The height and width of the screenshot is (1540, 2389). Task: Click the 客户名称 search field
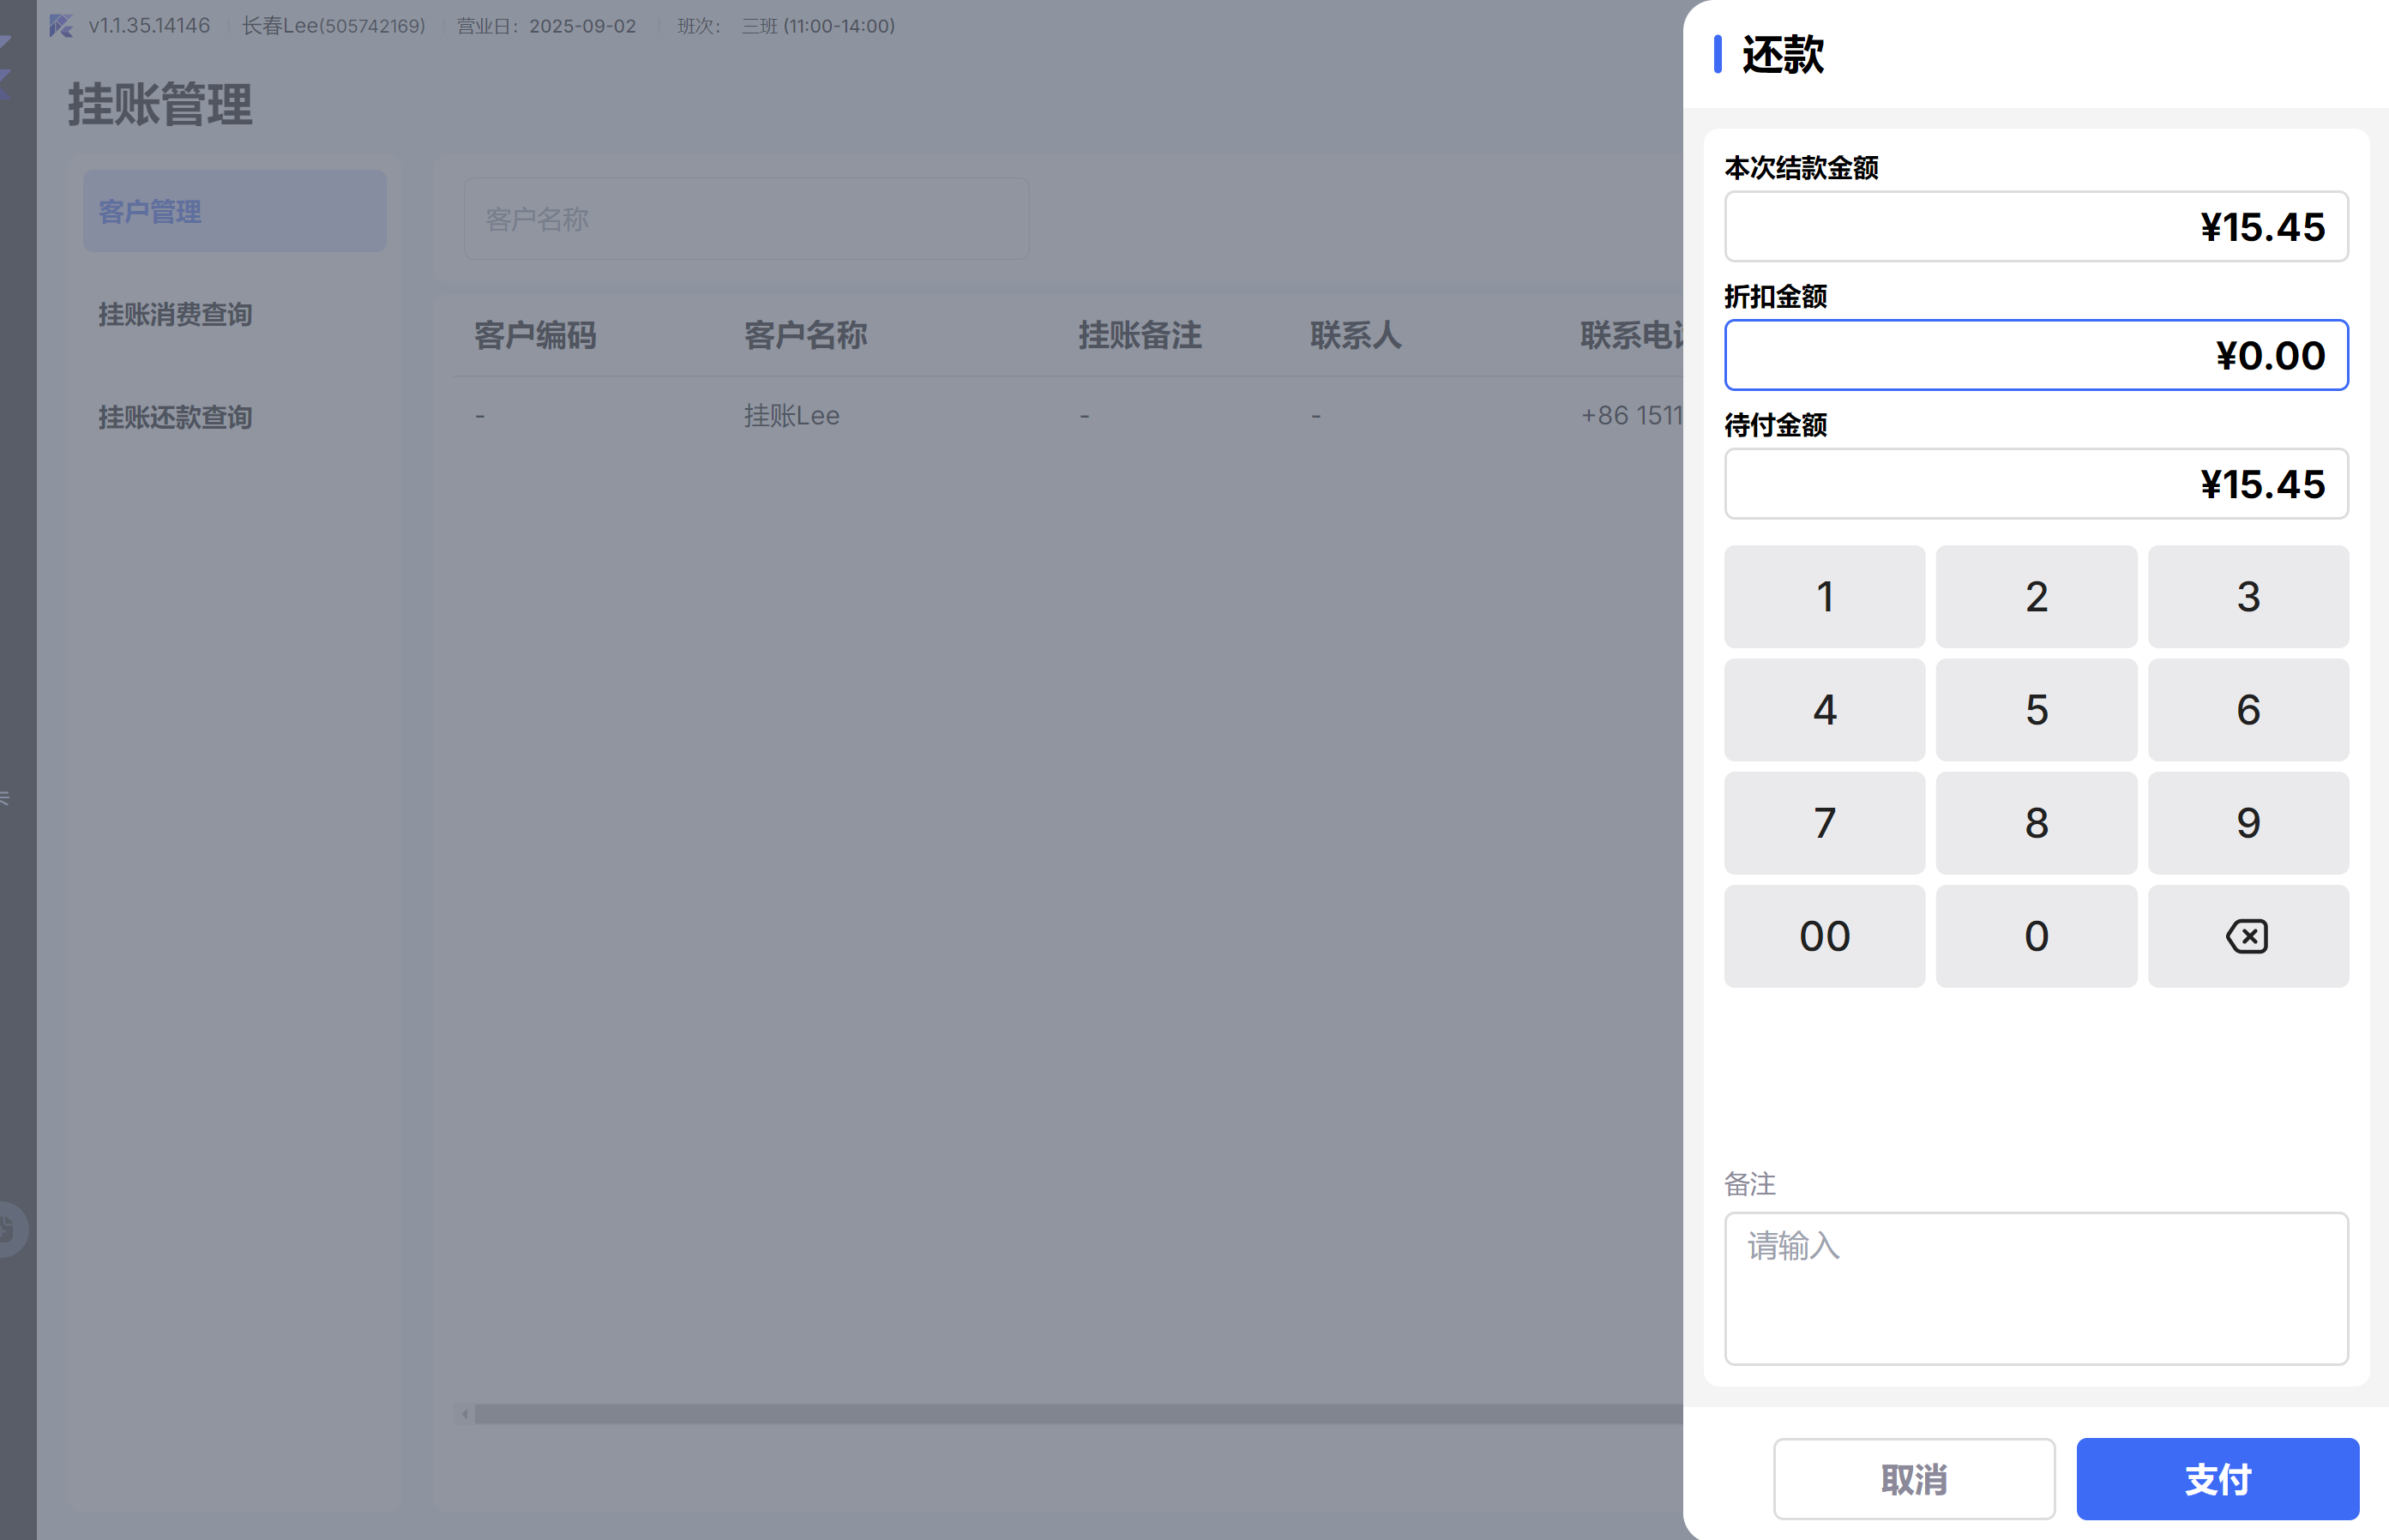(746, 219)
